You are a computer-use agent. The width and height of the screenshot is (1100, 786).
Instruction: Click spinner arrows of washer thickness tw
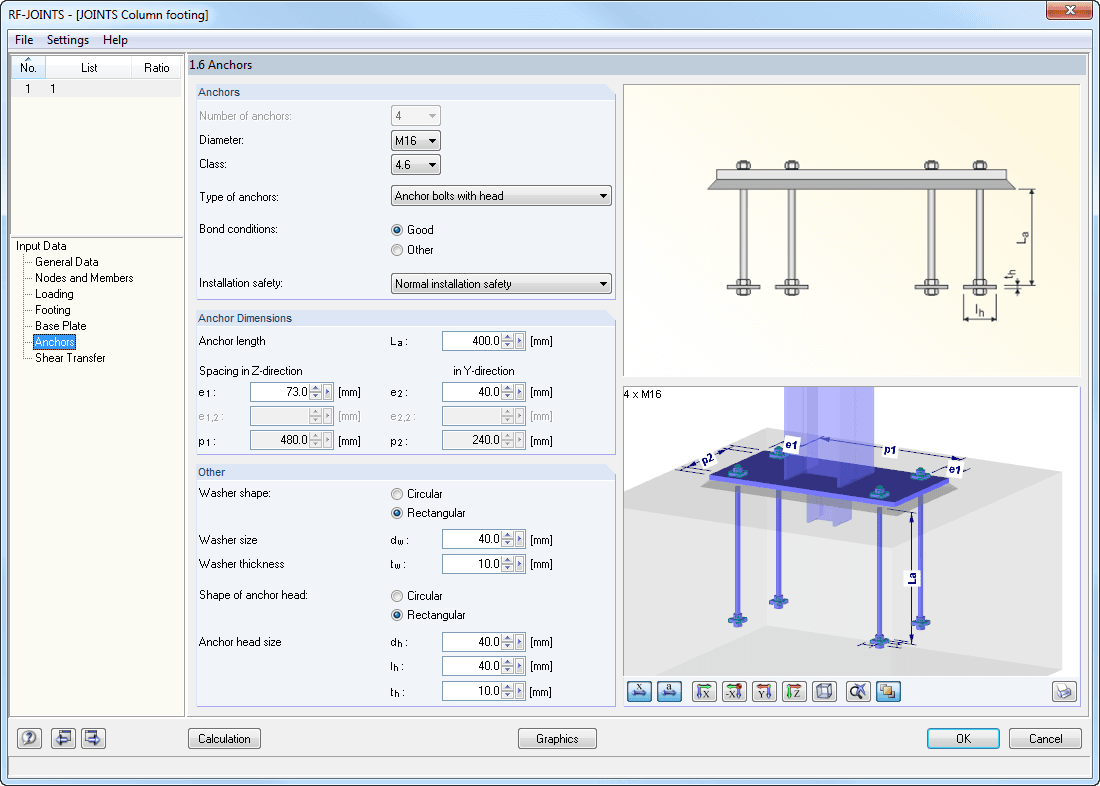click(508, 564)
